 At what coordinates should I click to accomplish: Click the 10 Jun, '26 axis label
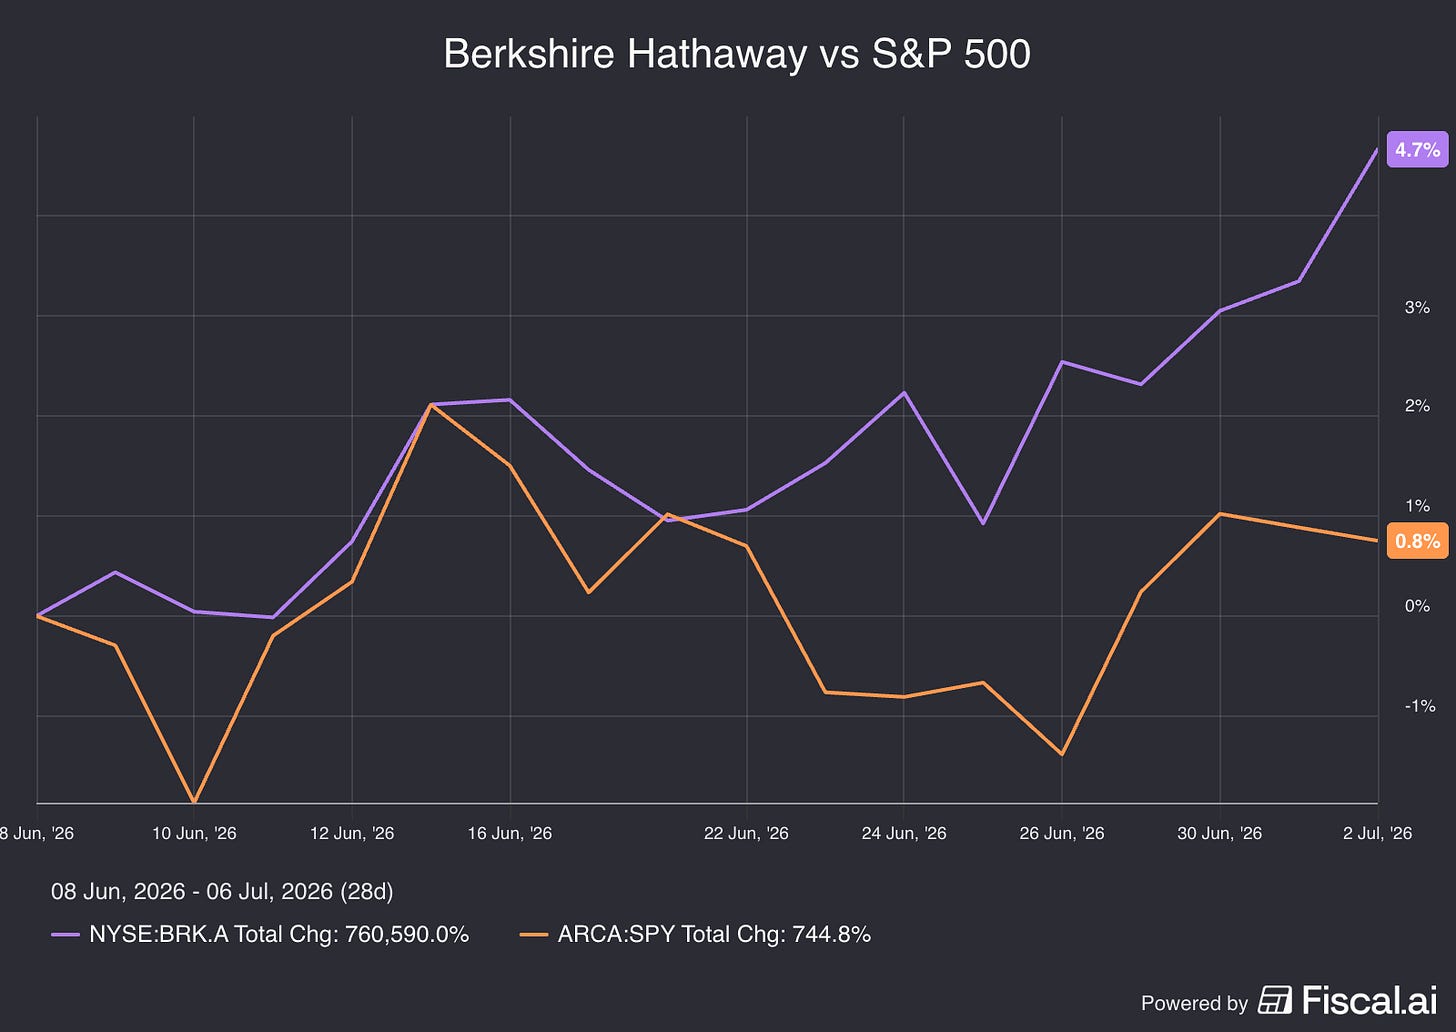[194, 833]
